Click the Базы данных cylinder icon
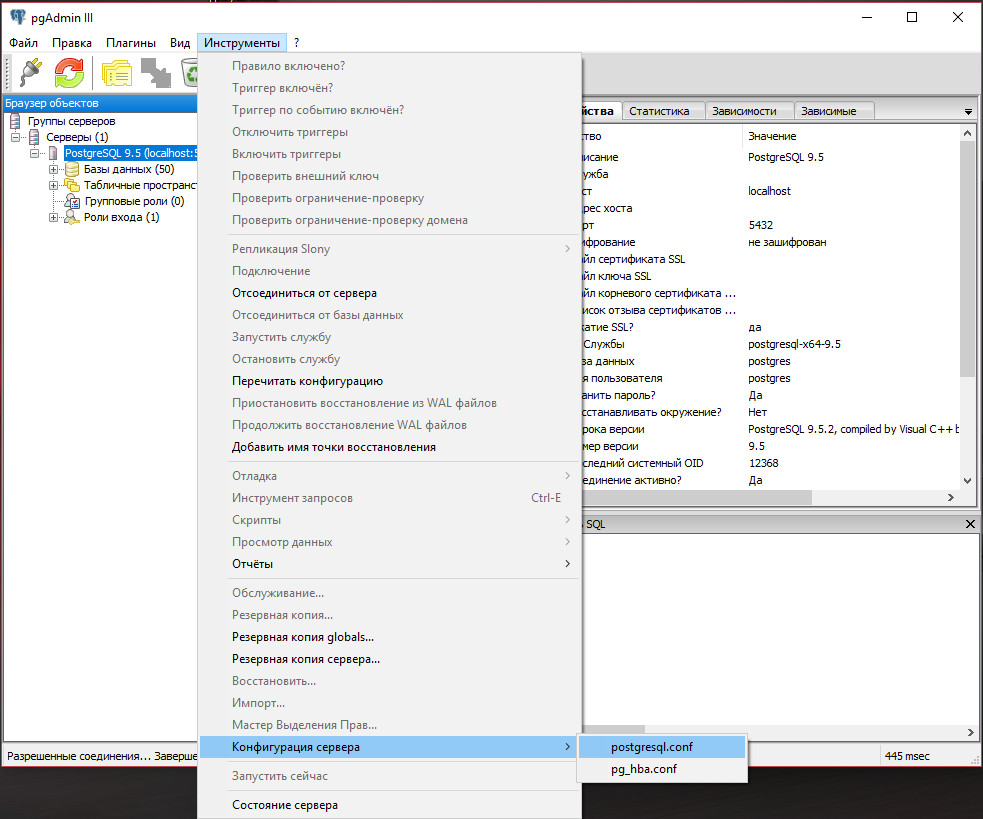This screenshot has width=983, height=819. point(72,170)
